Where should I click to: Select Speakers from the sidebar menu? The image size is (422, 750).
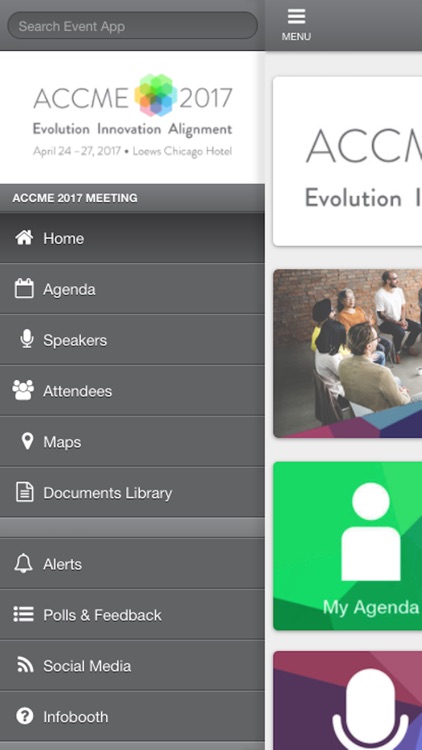tap(132, 340)
